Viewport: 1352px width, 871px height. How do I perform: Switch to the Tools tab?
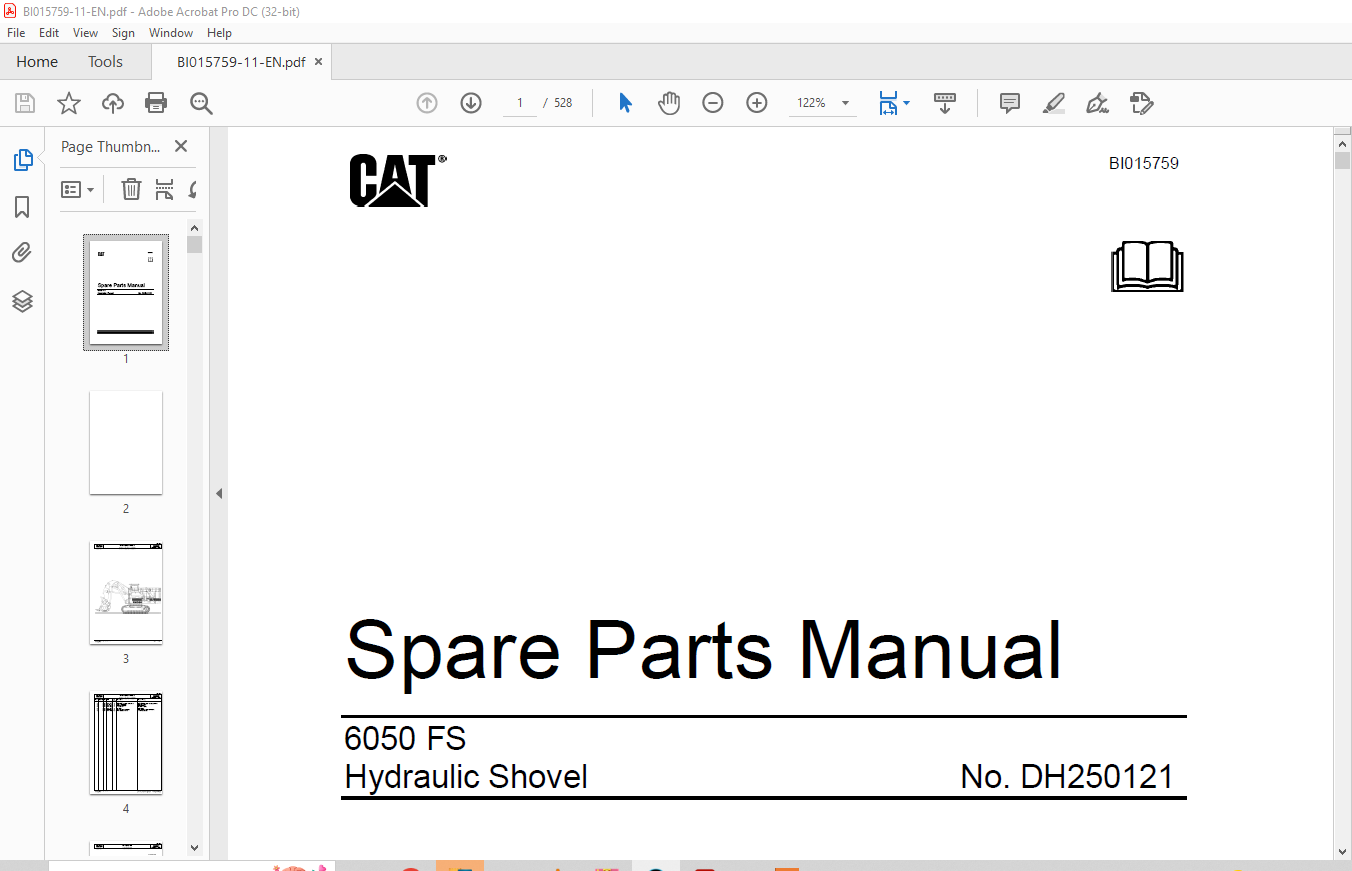pos(105,62)
